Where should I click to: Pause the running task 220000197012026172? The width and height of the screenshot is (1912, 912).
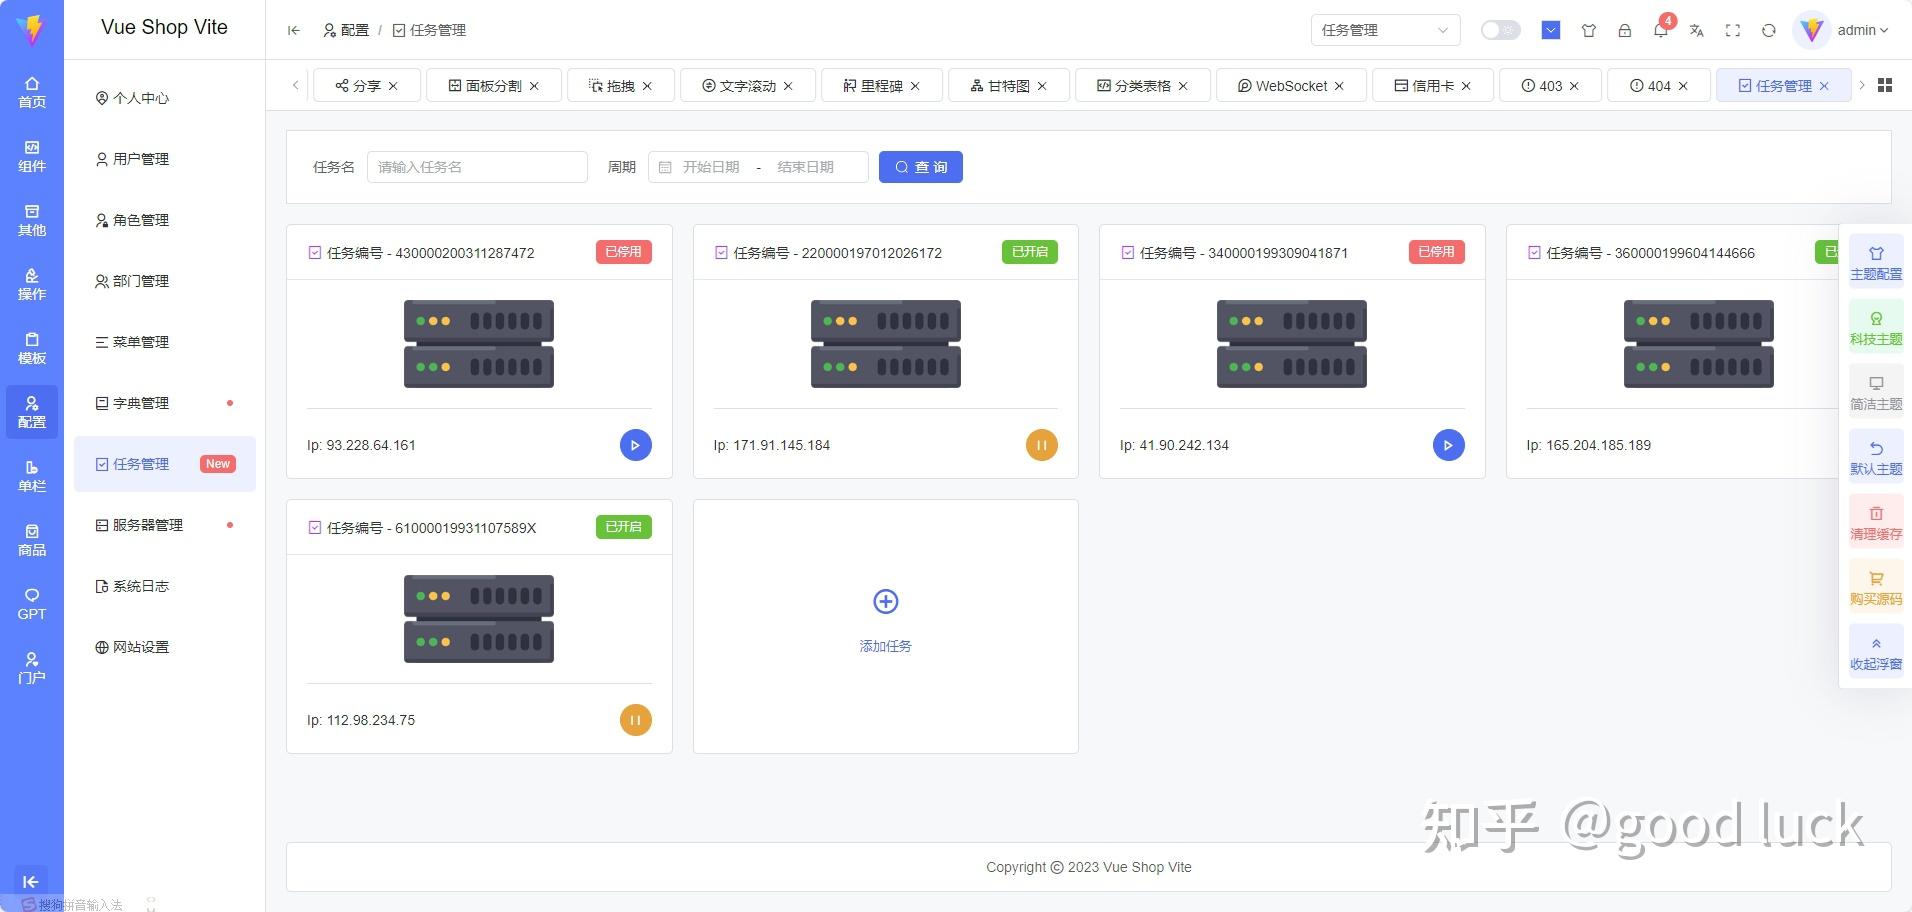pyautogui.click(x=1042, y=445)
